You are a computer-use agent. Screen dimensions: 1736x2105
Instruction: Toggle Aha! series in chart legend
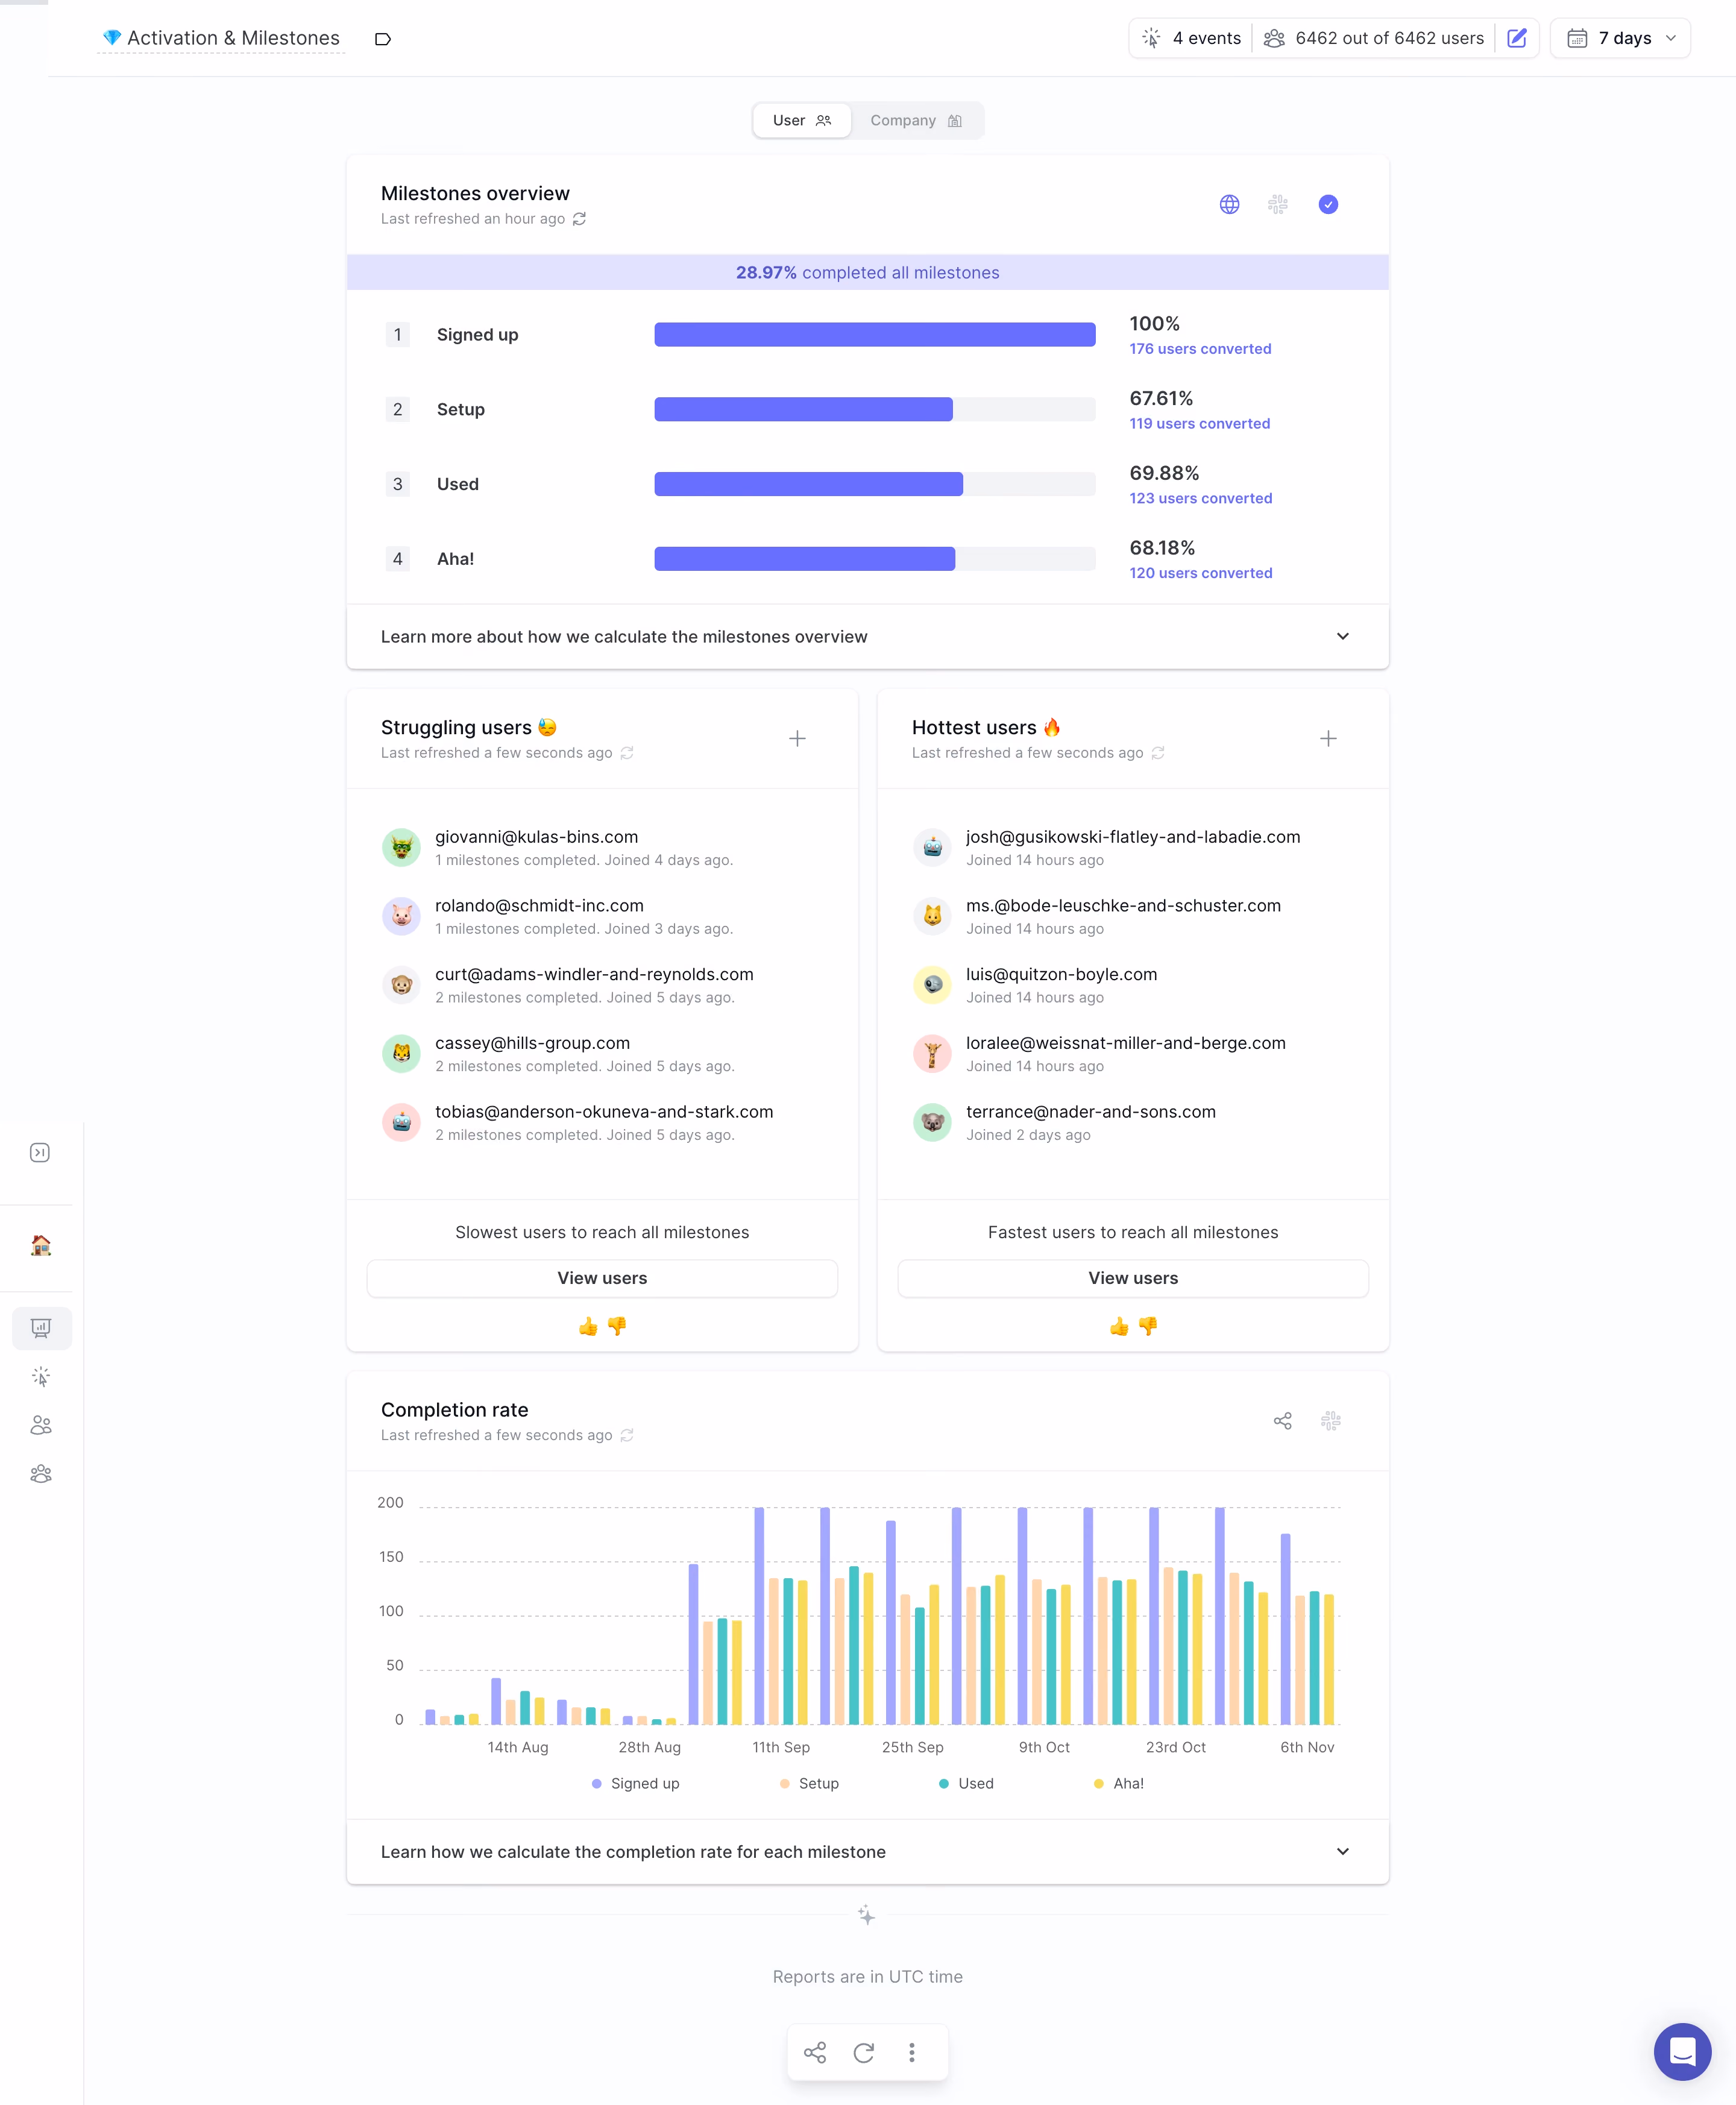1119,1784
